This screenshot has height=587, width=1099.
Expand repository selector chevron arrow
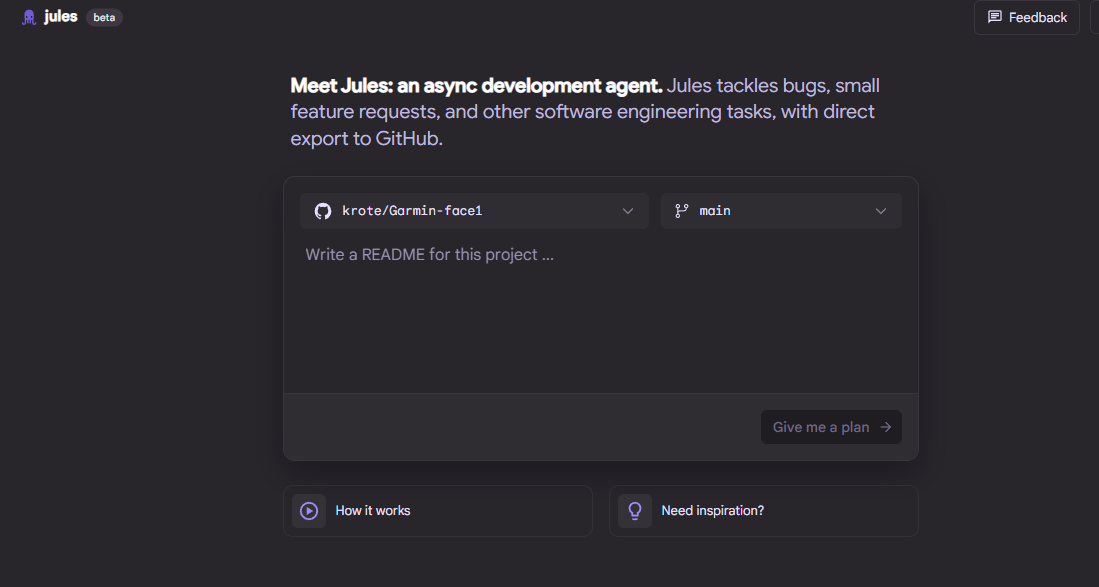tap(628, 211)
